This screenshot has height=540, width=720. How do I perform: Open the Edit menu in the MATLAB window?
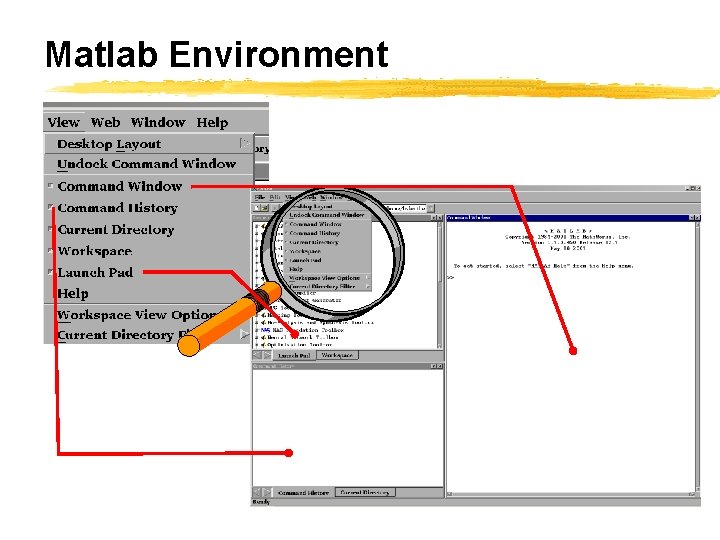[275, 197]
